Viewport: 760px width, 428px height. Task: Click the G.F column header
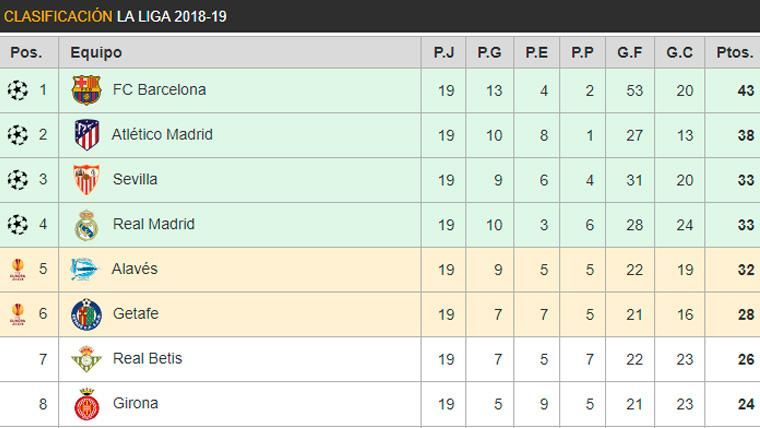click(630, 52)
